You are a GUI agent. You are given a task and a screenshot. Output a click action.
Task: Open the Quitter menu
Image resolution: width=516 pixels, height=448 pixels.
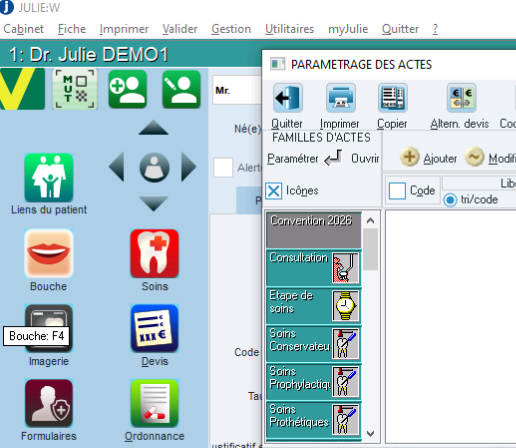click(x=400, y=29)
